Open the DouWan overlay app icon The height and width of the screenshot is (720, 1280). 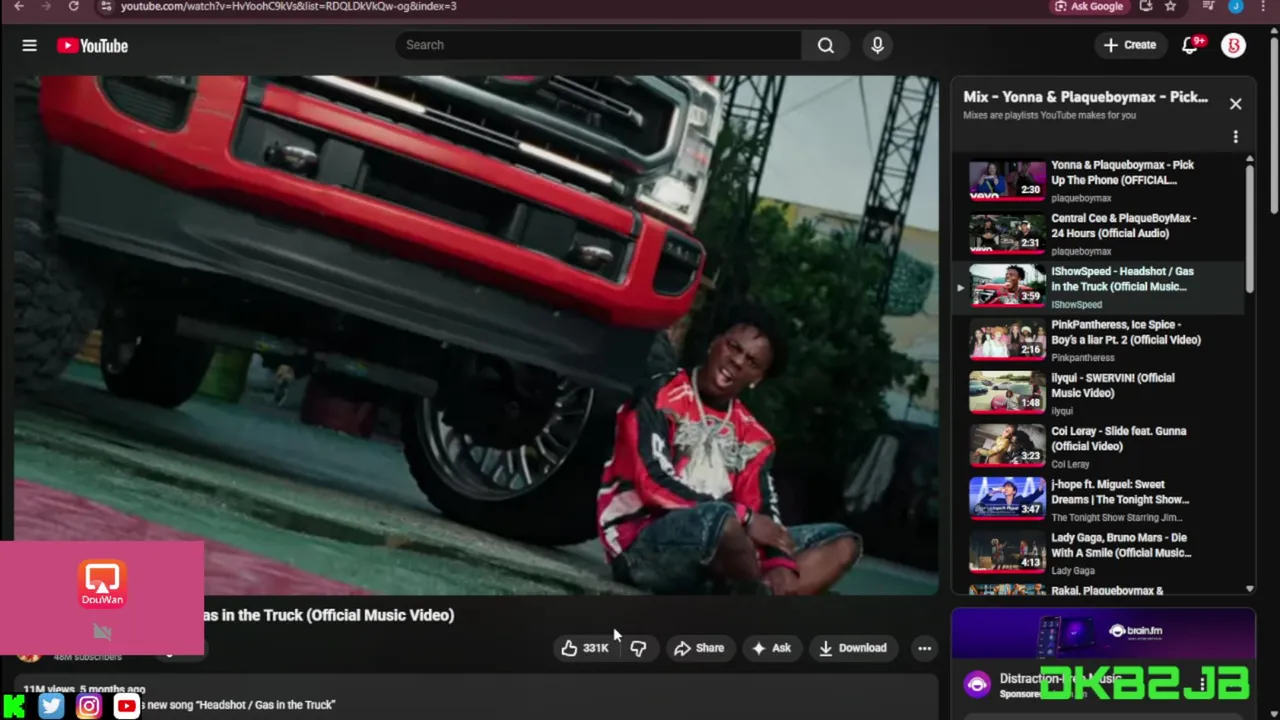pyautogui.click(x=102, y=584)
